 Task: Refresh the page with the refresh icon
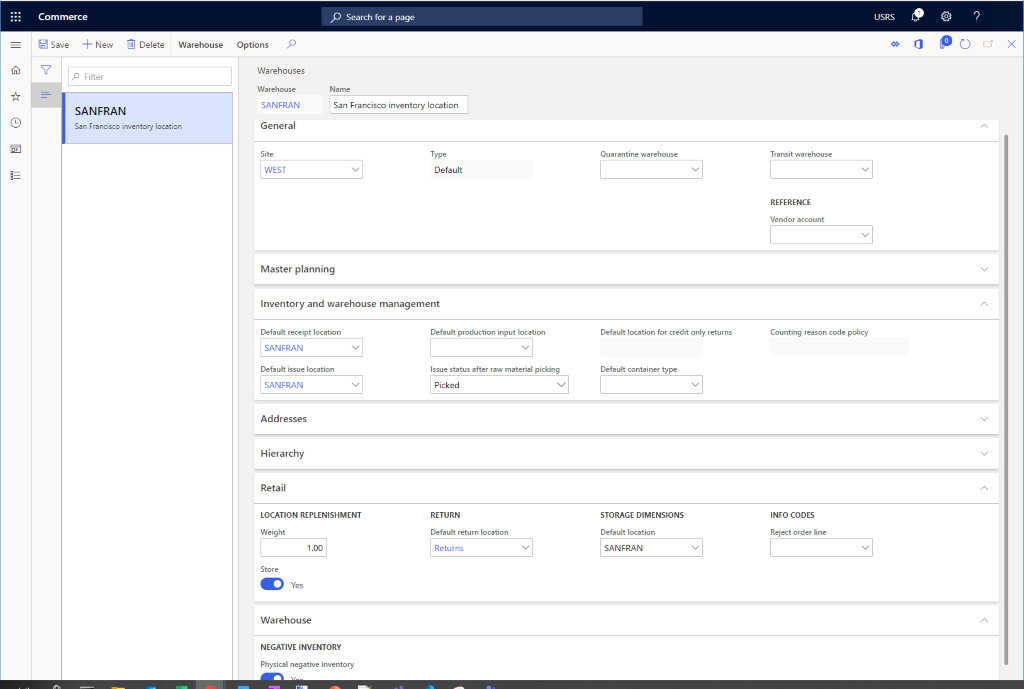coord(965,44)
